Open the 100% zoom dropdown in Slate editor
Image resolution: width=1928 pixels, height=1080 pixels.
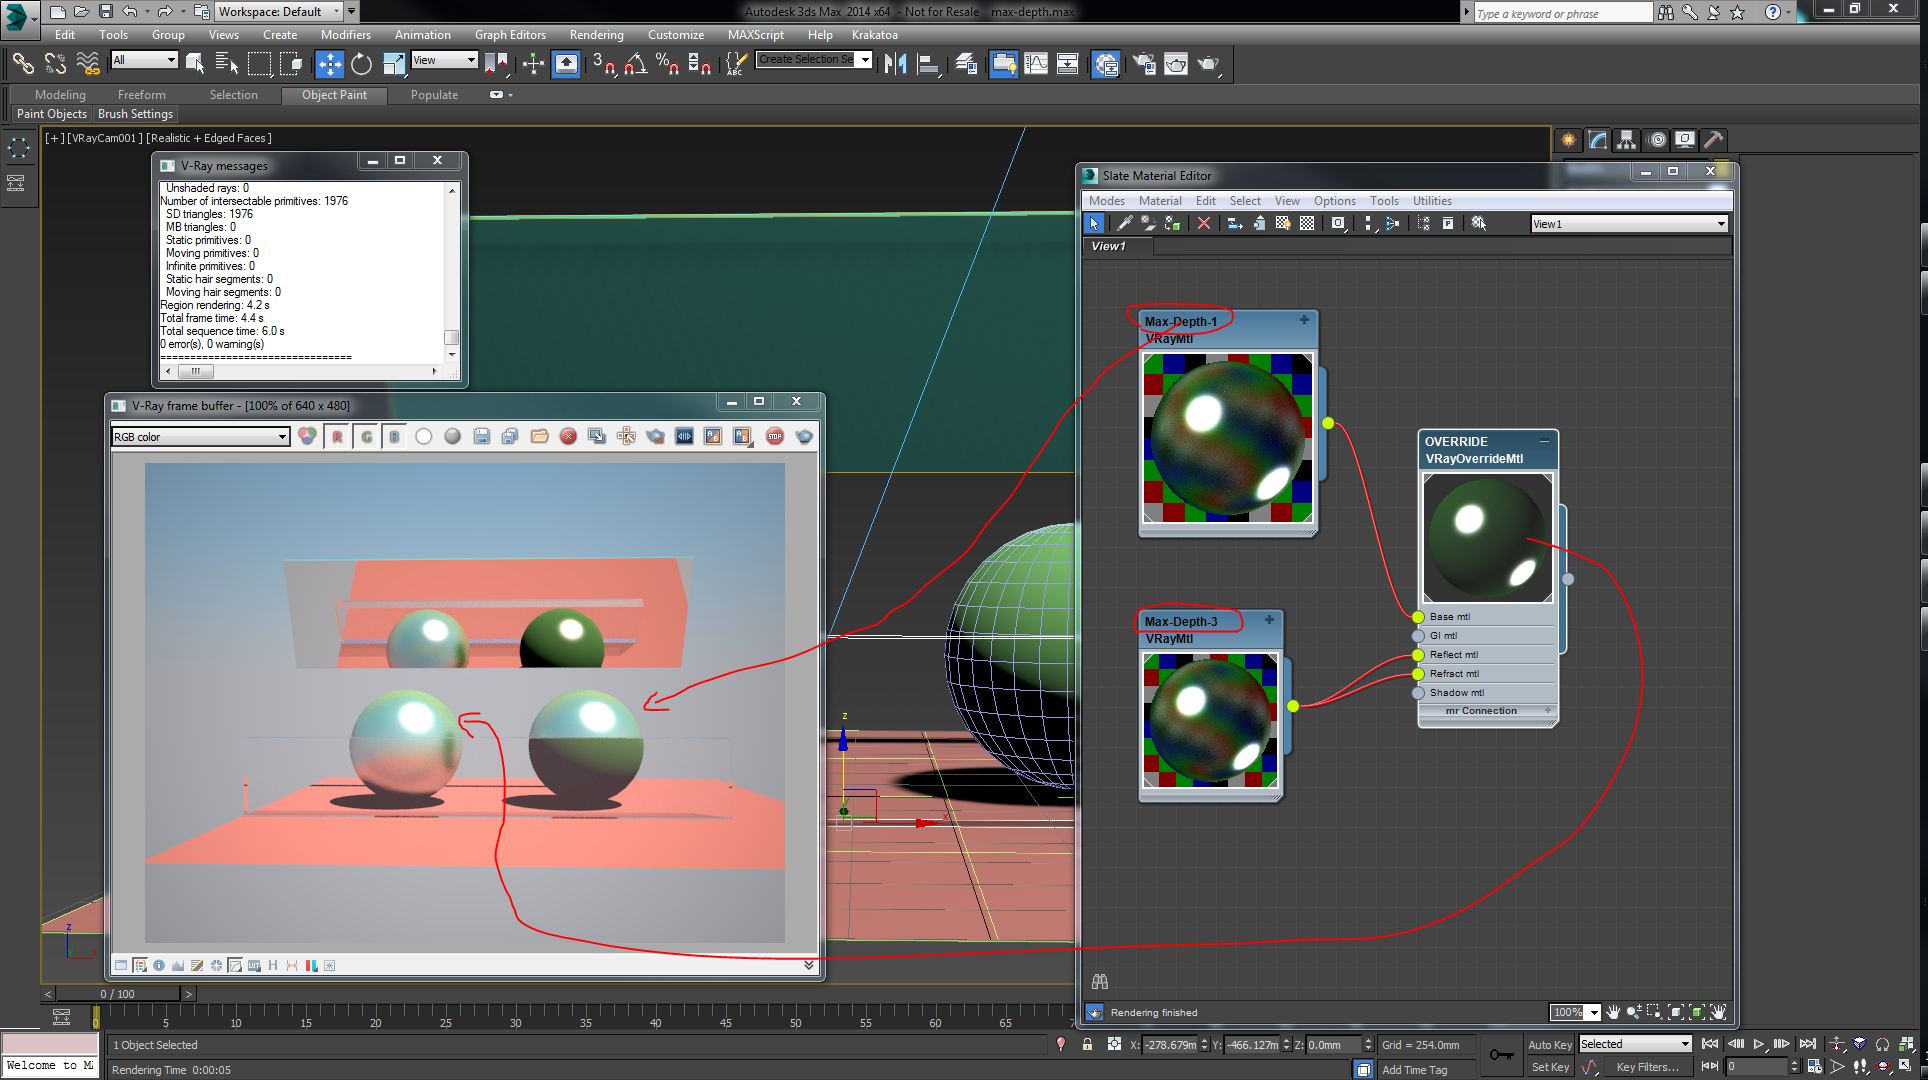1575,1012
